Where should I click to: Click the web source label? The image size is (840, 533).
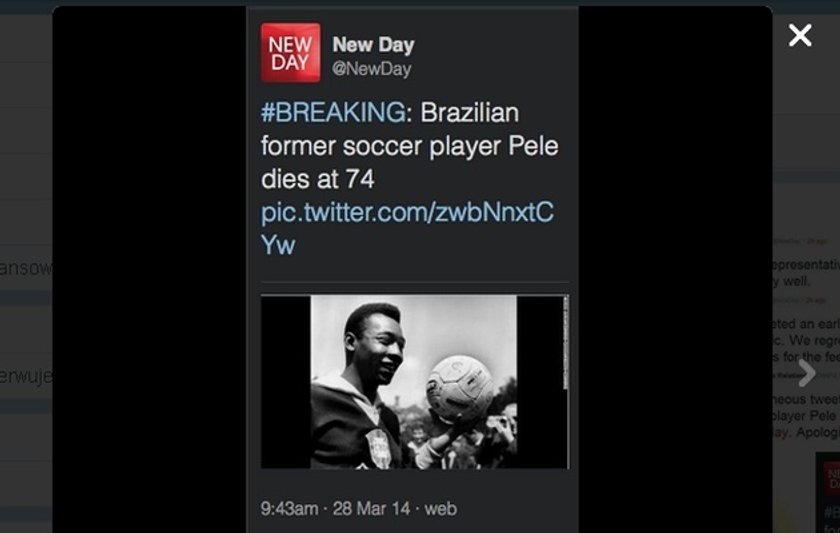pyautogui.click(x=440, y=508)
